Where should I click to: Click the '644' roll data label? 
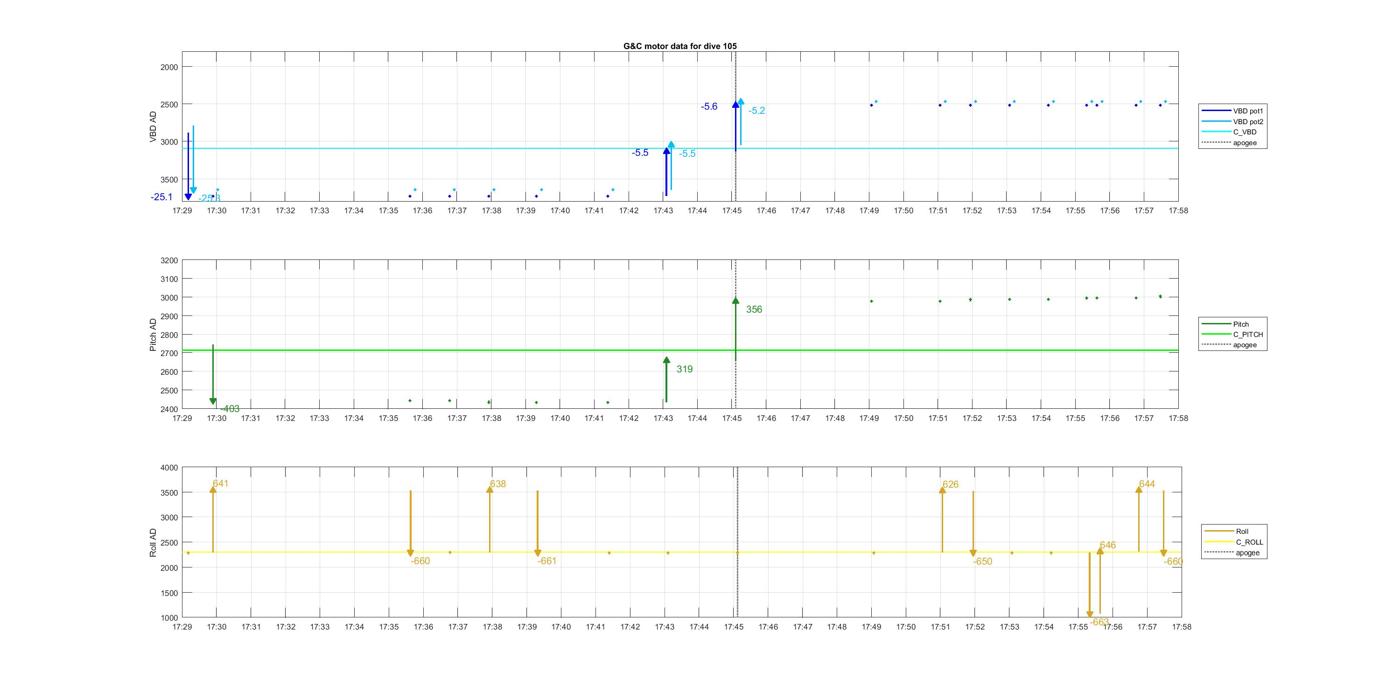pyautogui.click(x=1147, y=484)
